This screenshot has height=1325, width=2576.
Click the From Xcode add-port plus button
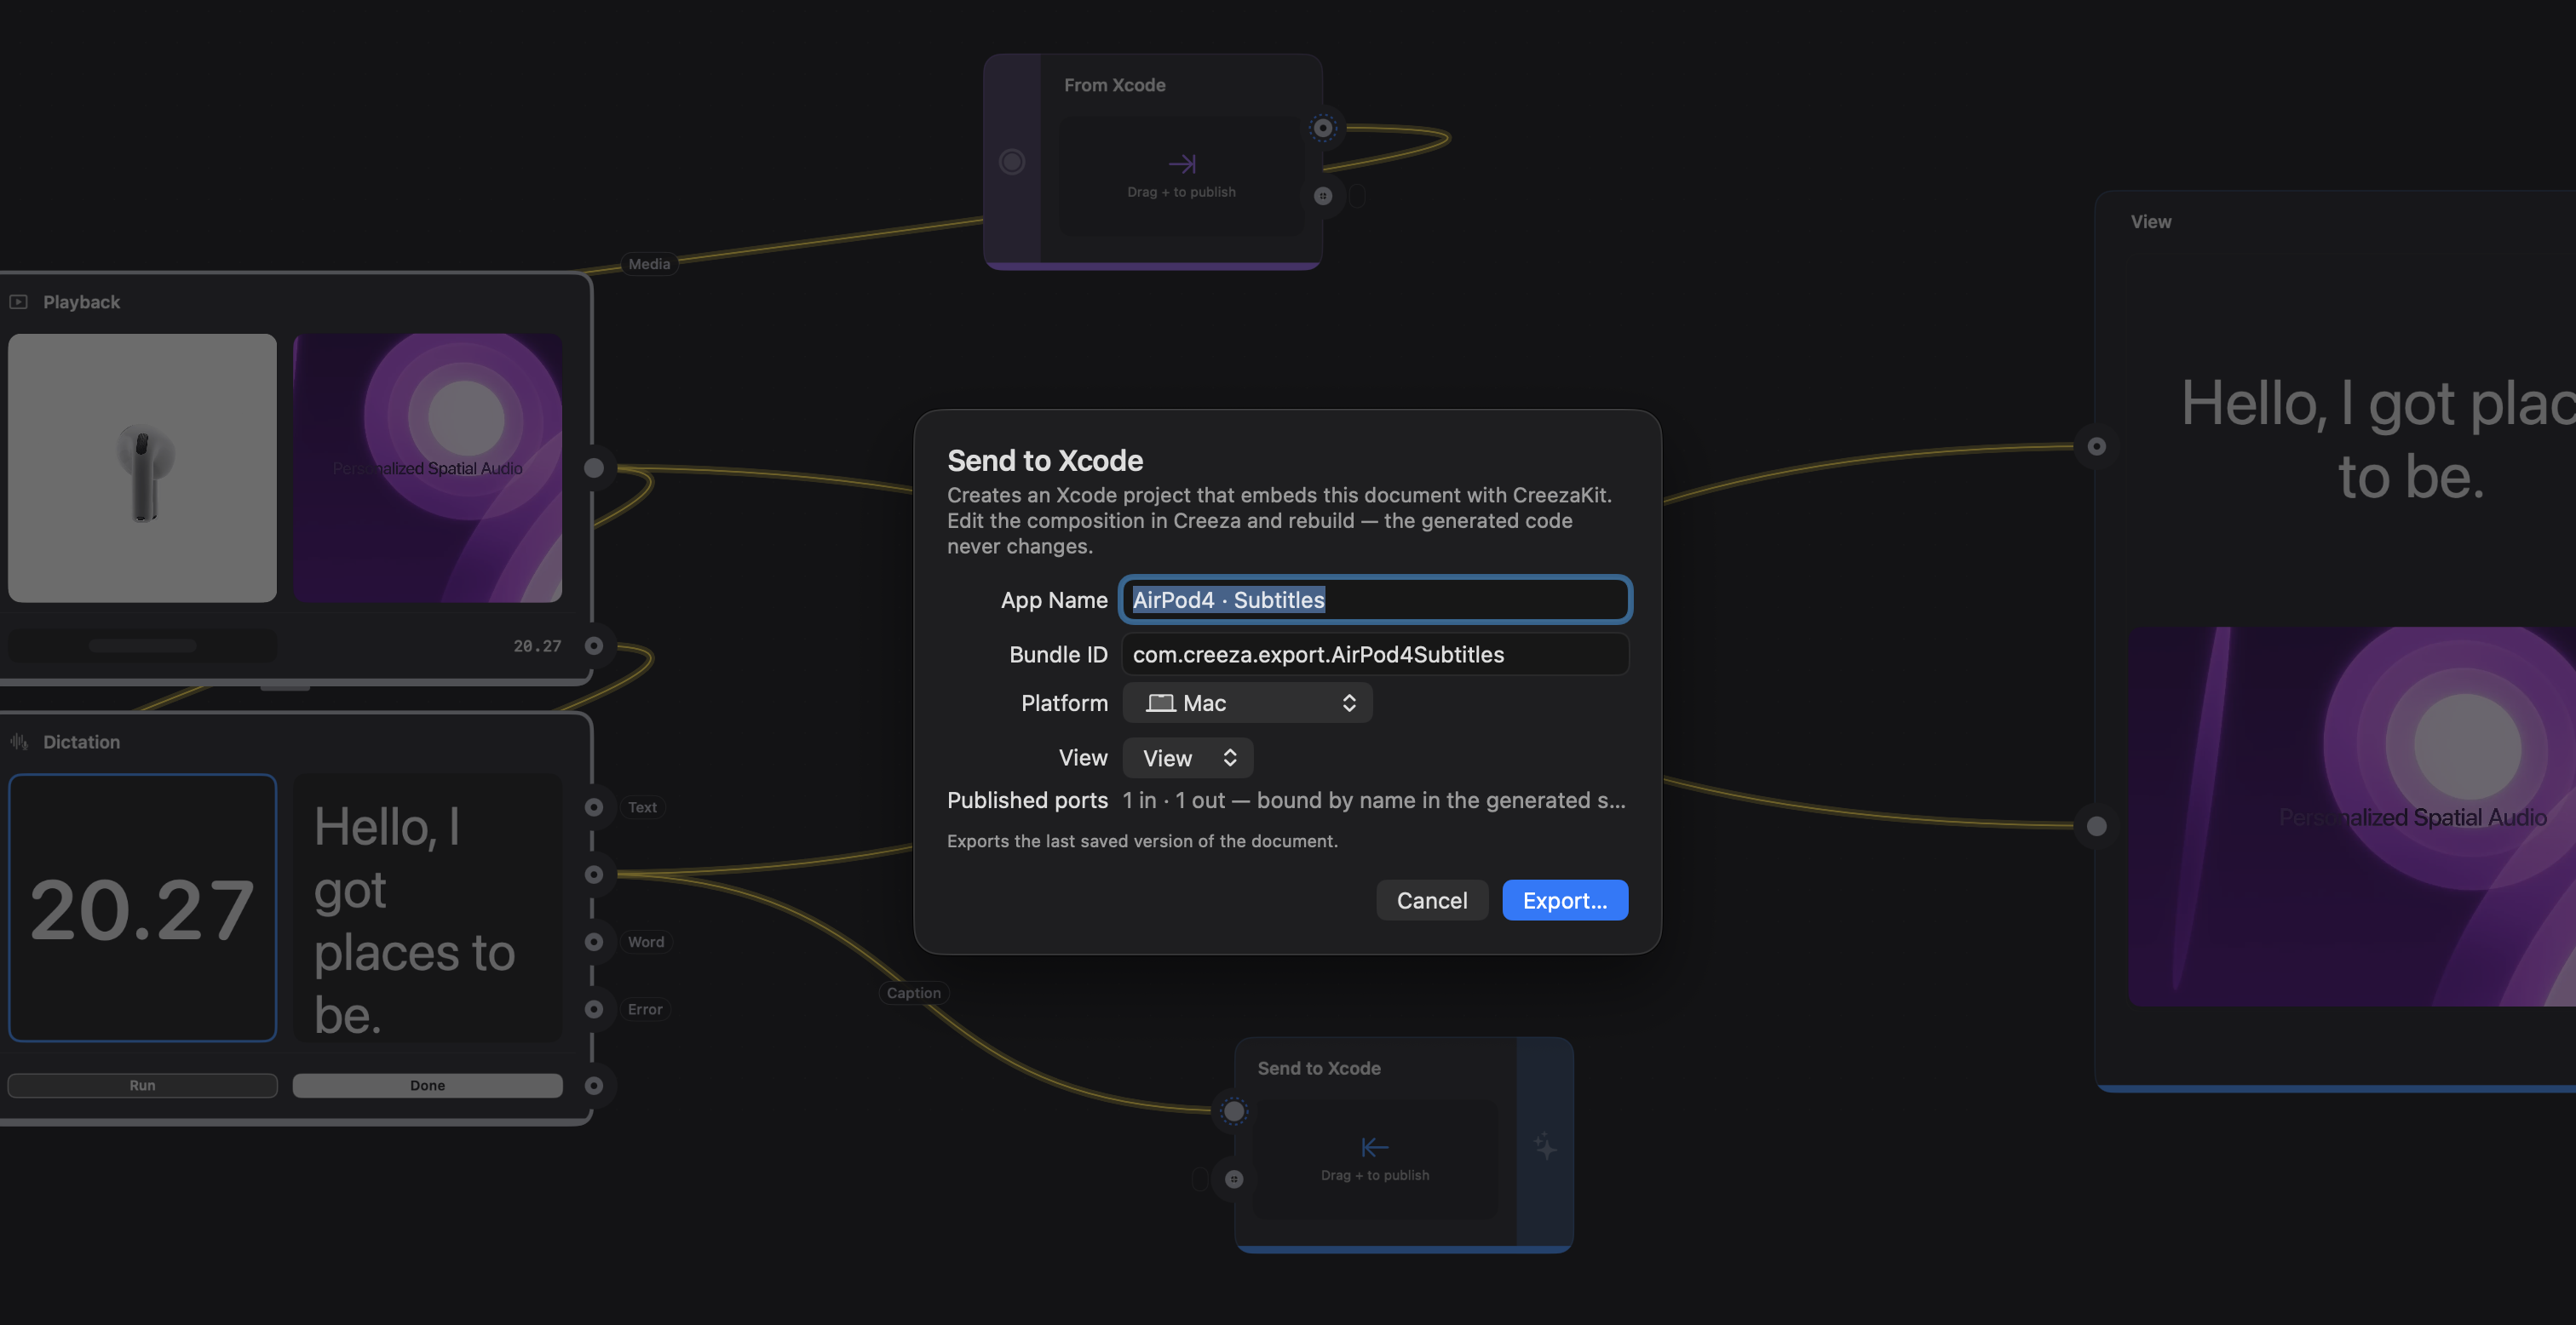point(1323,196)
